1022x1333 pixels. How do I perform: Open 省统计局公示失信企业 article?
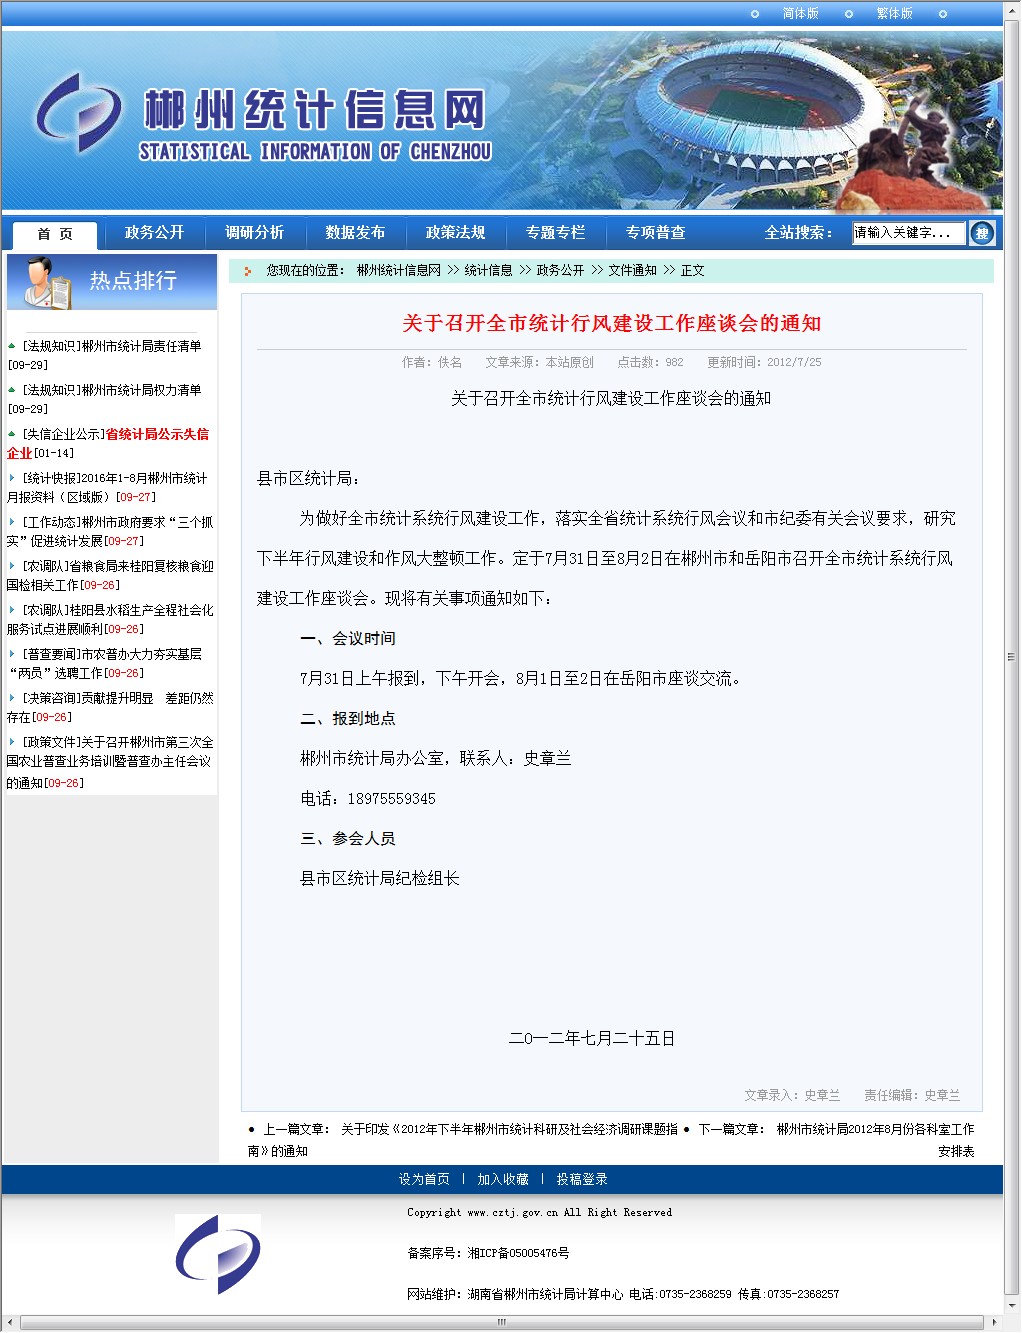[108, 443]
